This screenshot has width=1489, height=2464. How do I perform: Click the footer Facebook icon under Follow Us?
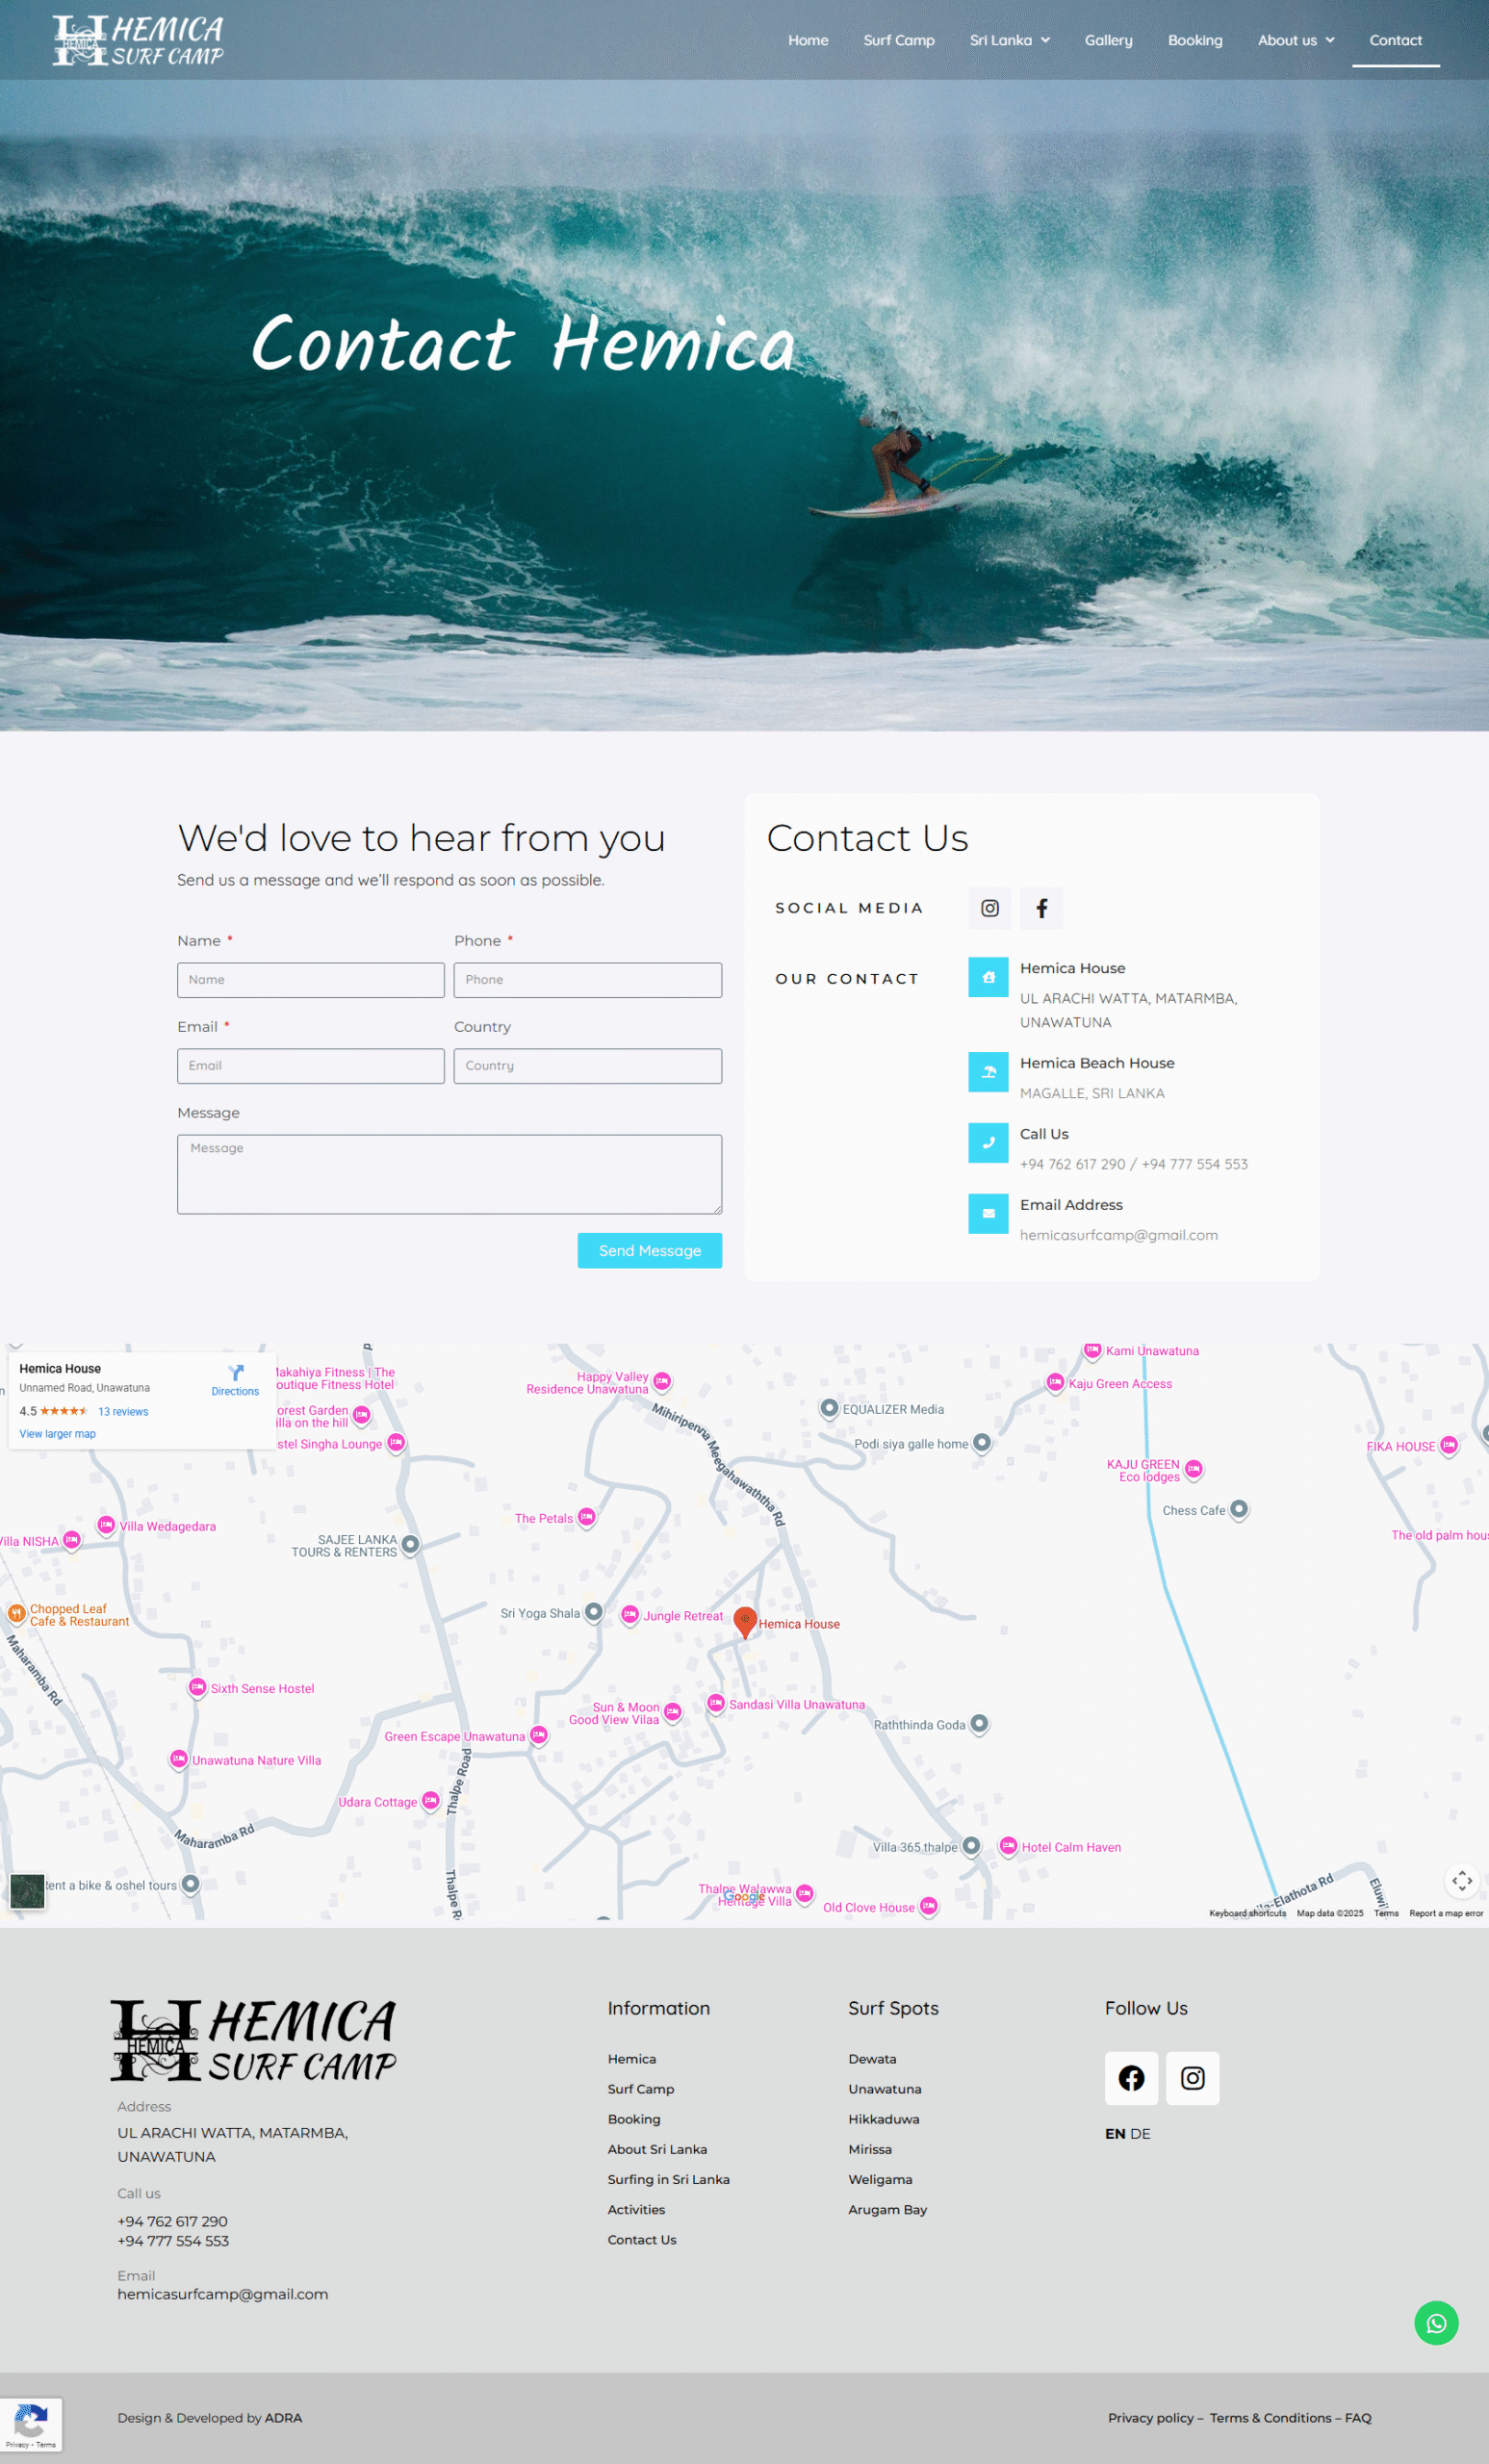pos(1130,2077)
